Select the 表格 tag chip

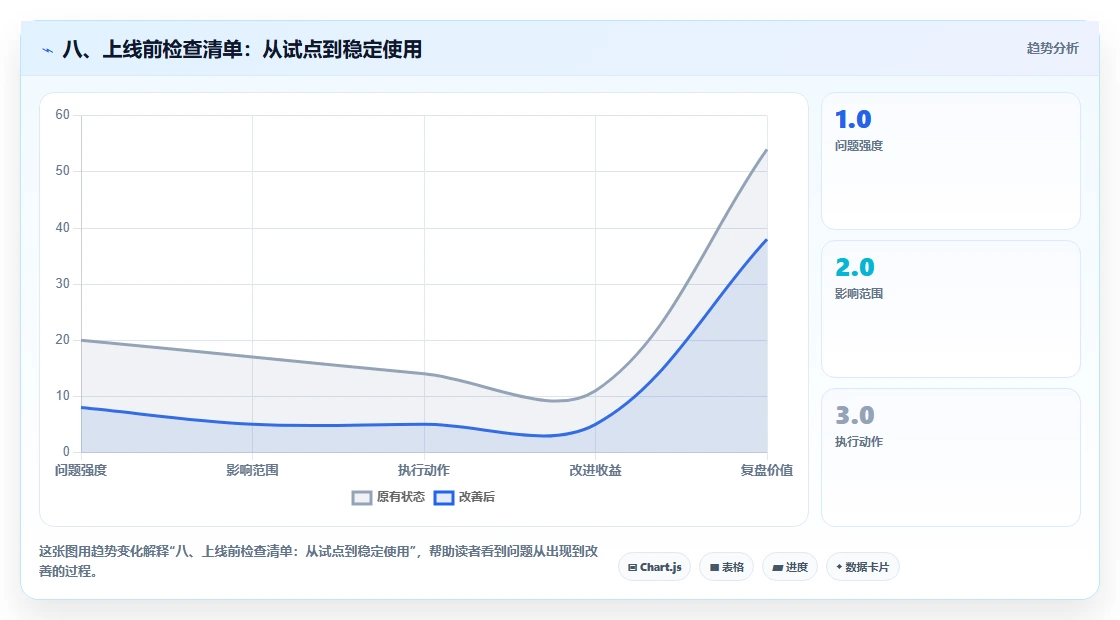[x=726, y=567]
